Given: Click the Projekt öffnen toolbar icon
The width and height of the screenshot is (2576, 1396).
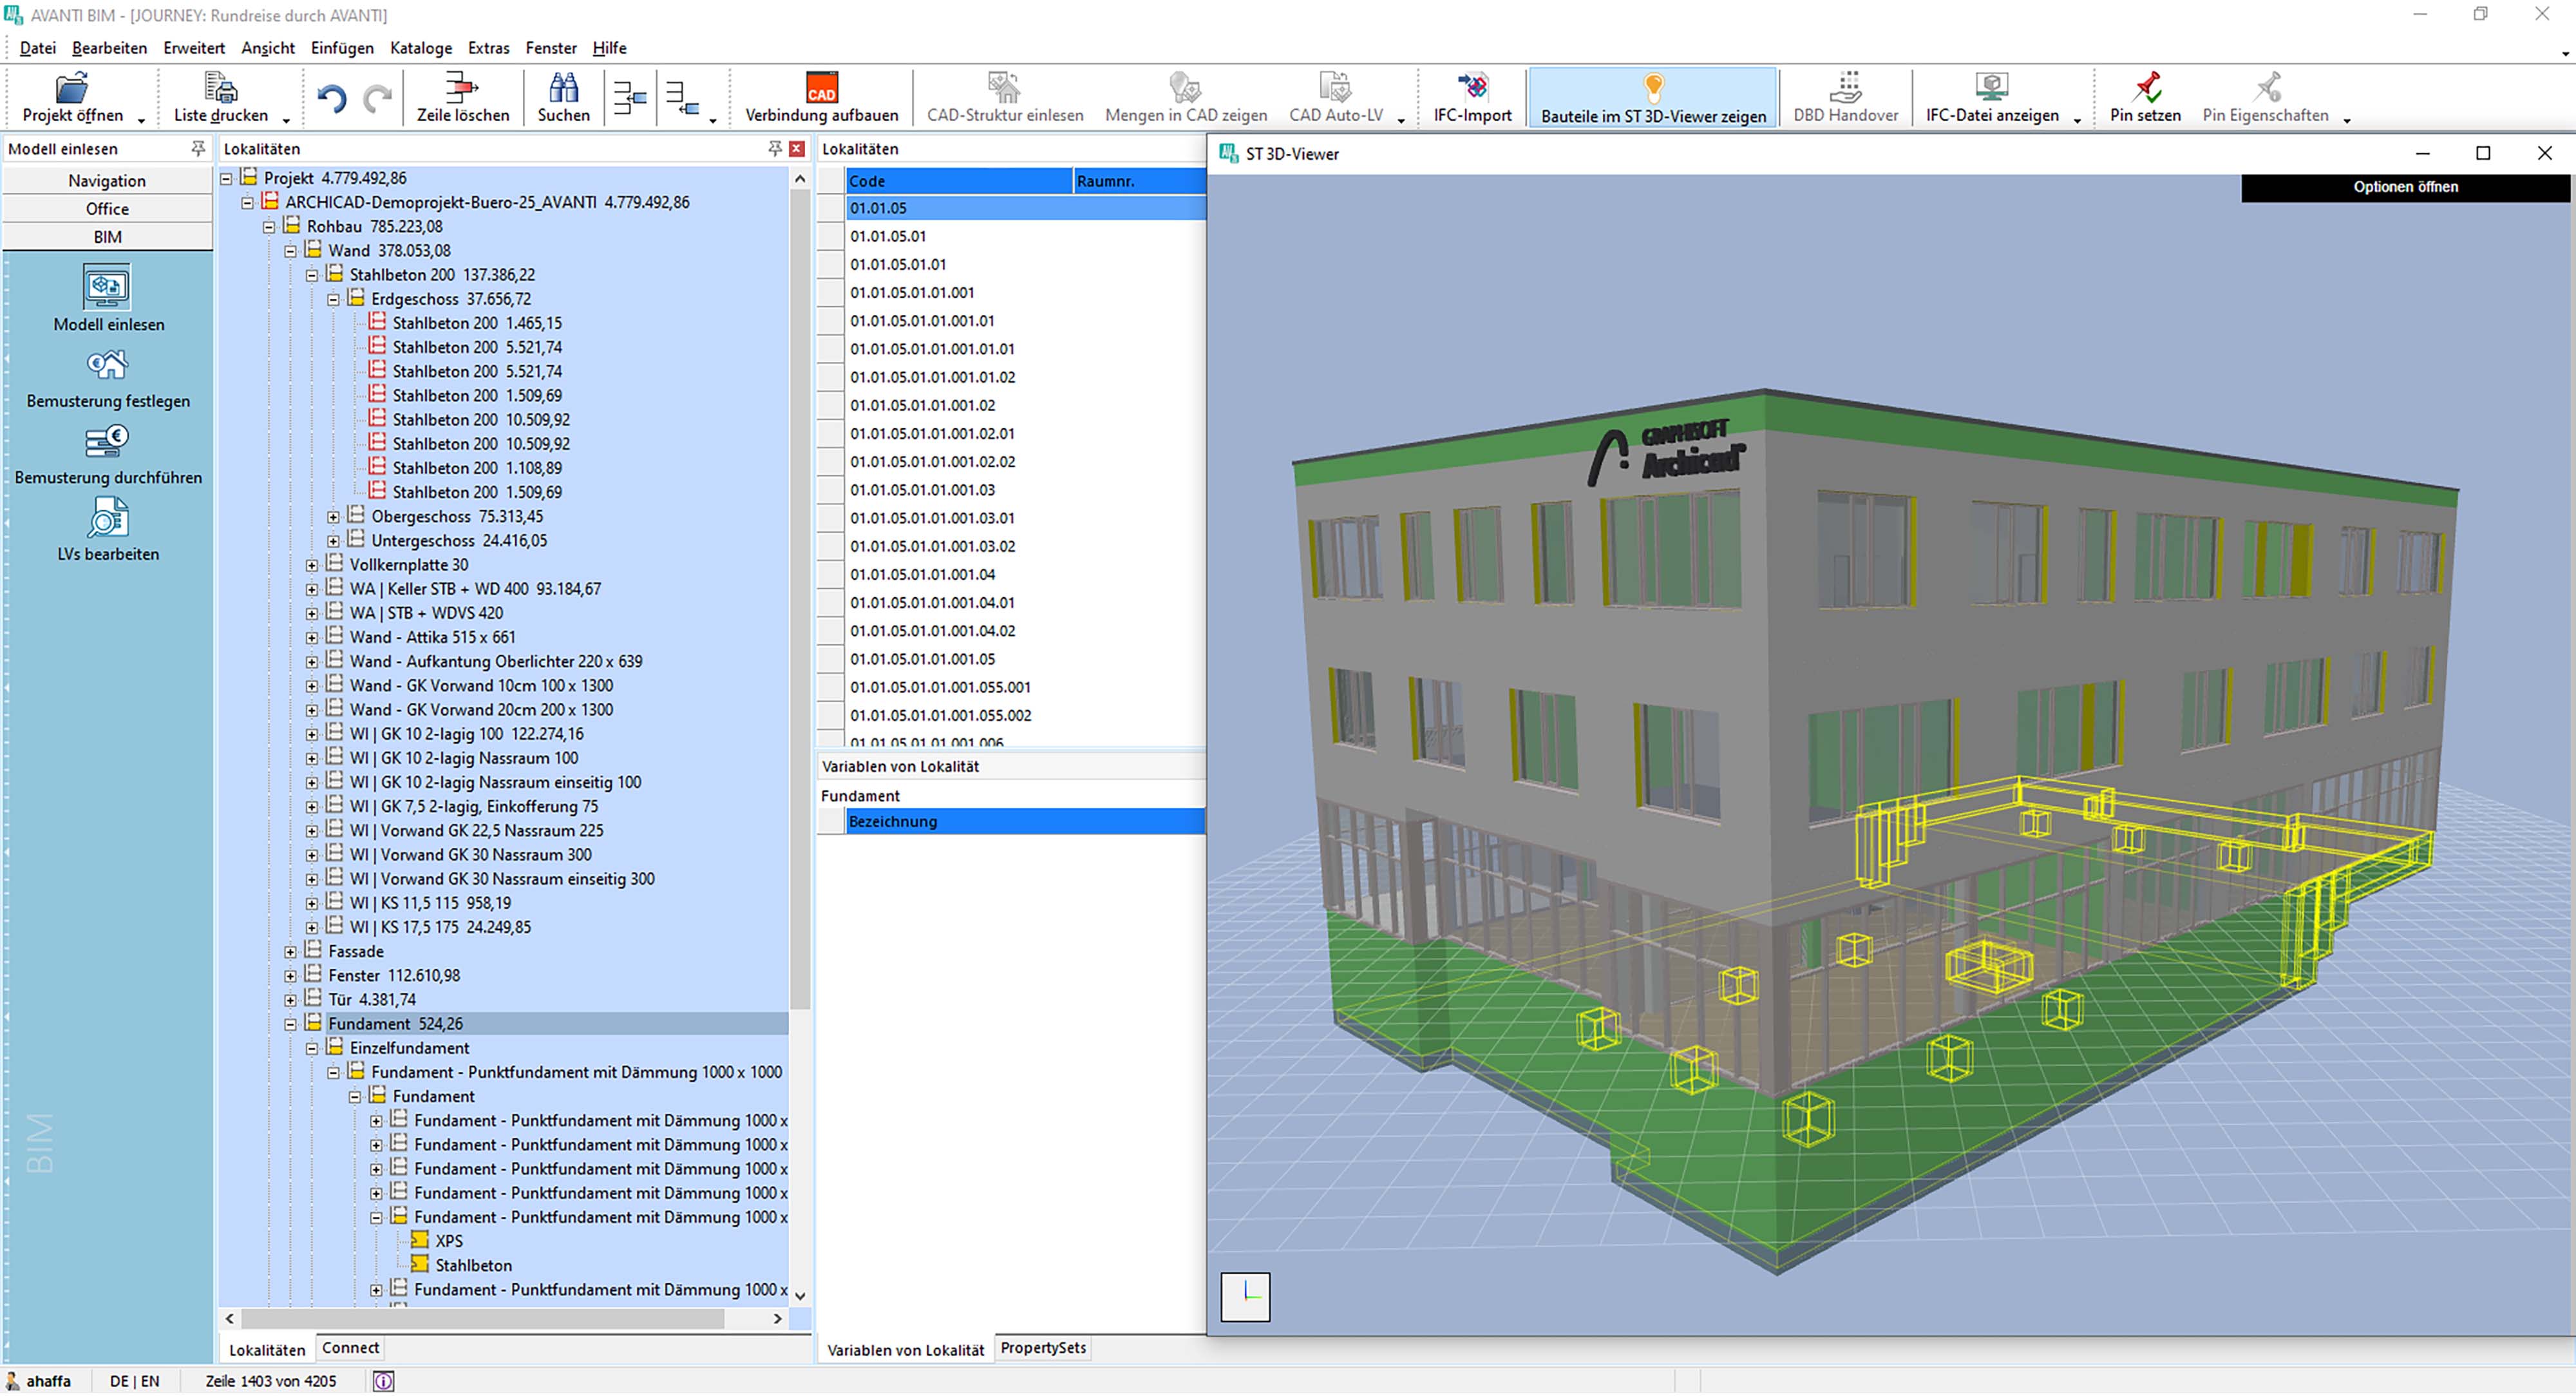Looking at the screenshot, I should tap(71, 89).
